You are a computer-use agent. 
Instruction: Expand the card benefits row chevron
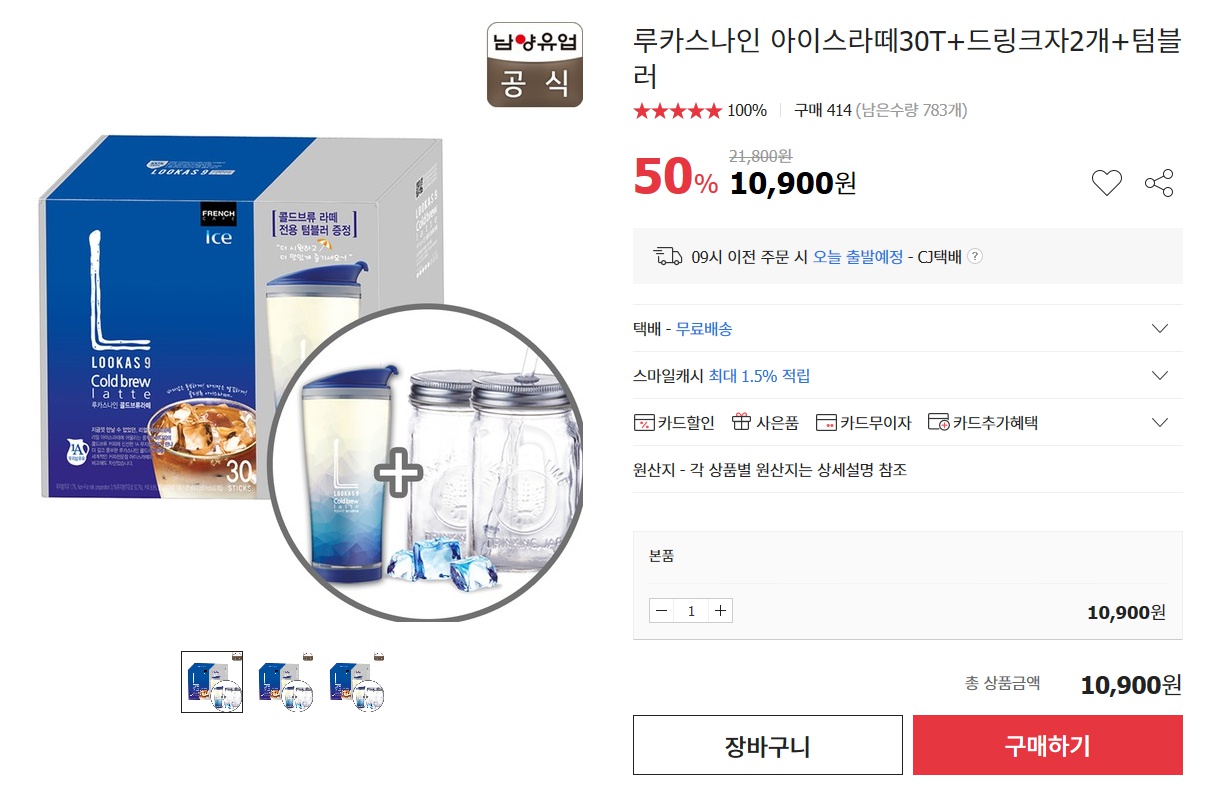(1160, 423)
